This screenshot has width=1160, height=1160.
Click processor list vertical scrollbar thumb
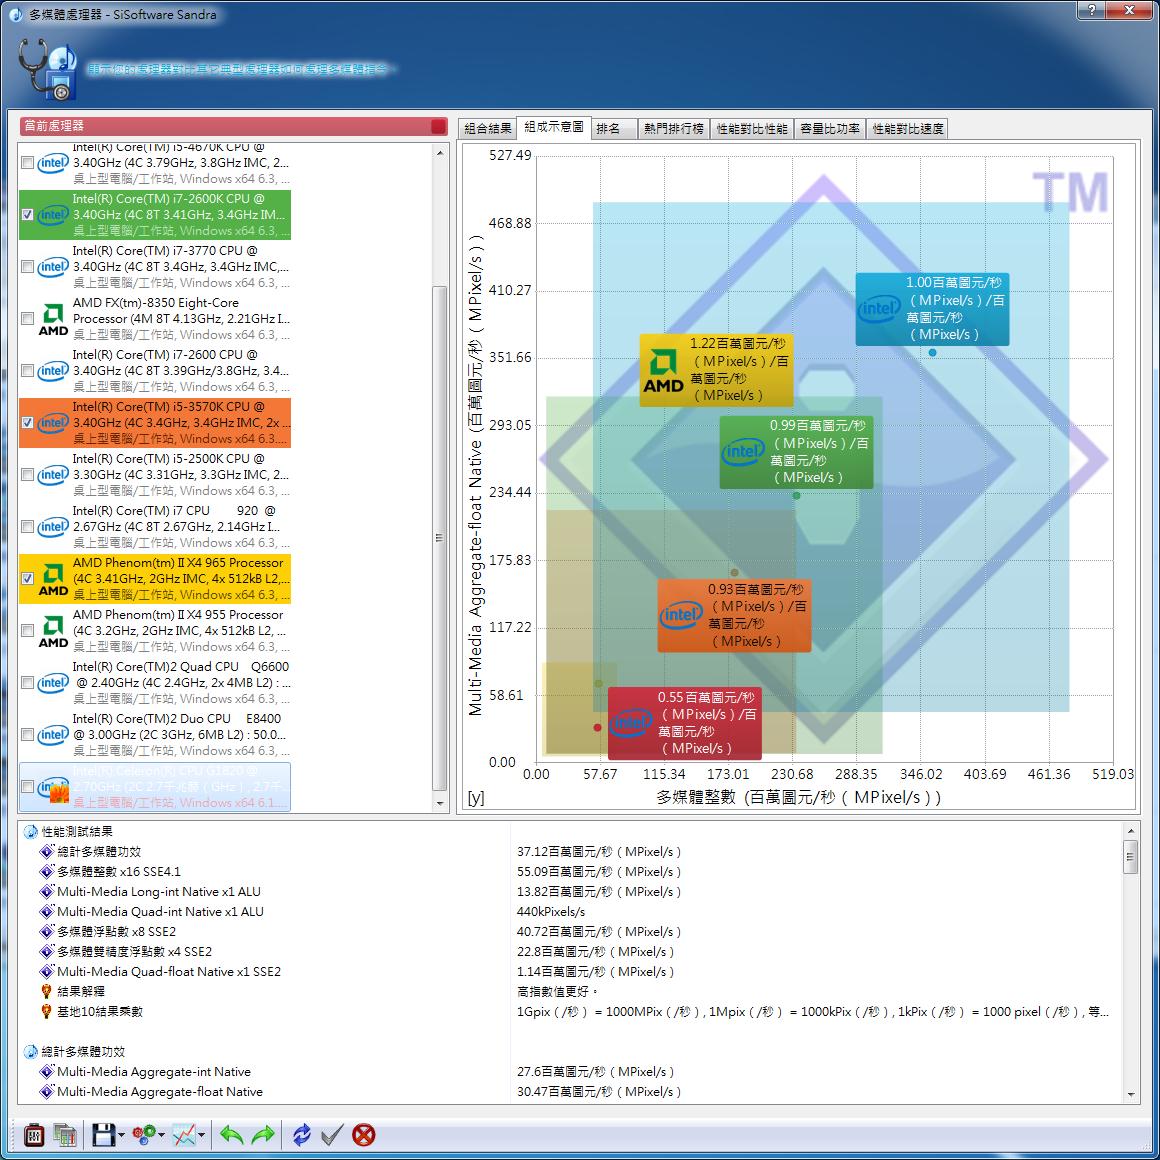tap(440, 538)
